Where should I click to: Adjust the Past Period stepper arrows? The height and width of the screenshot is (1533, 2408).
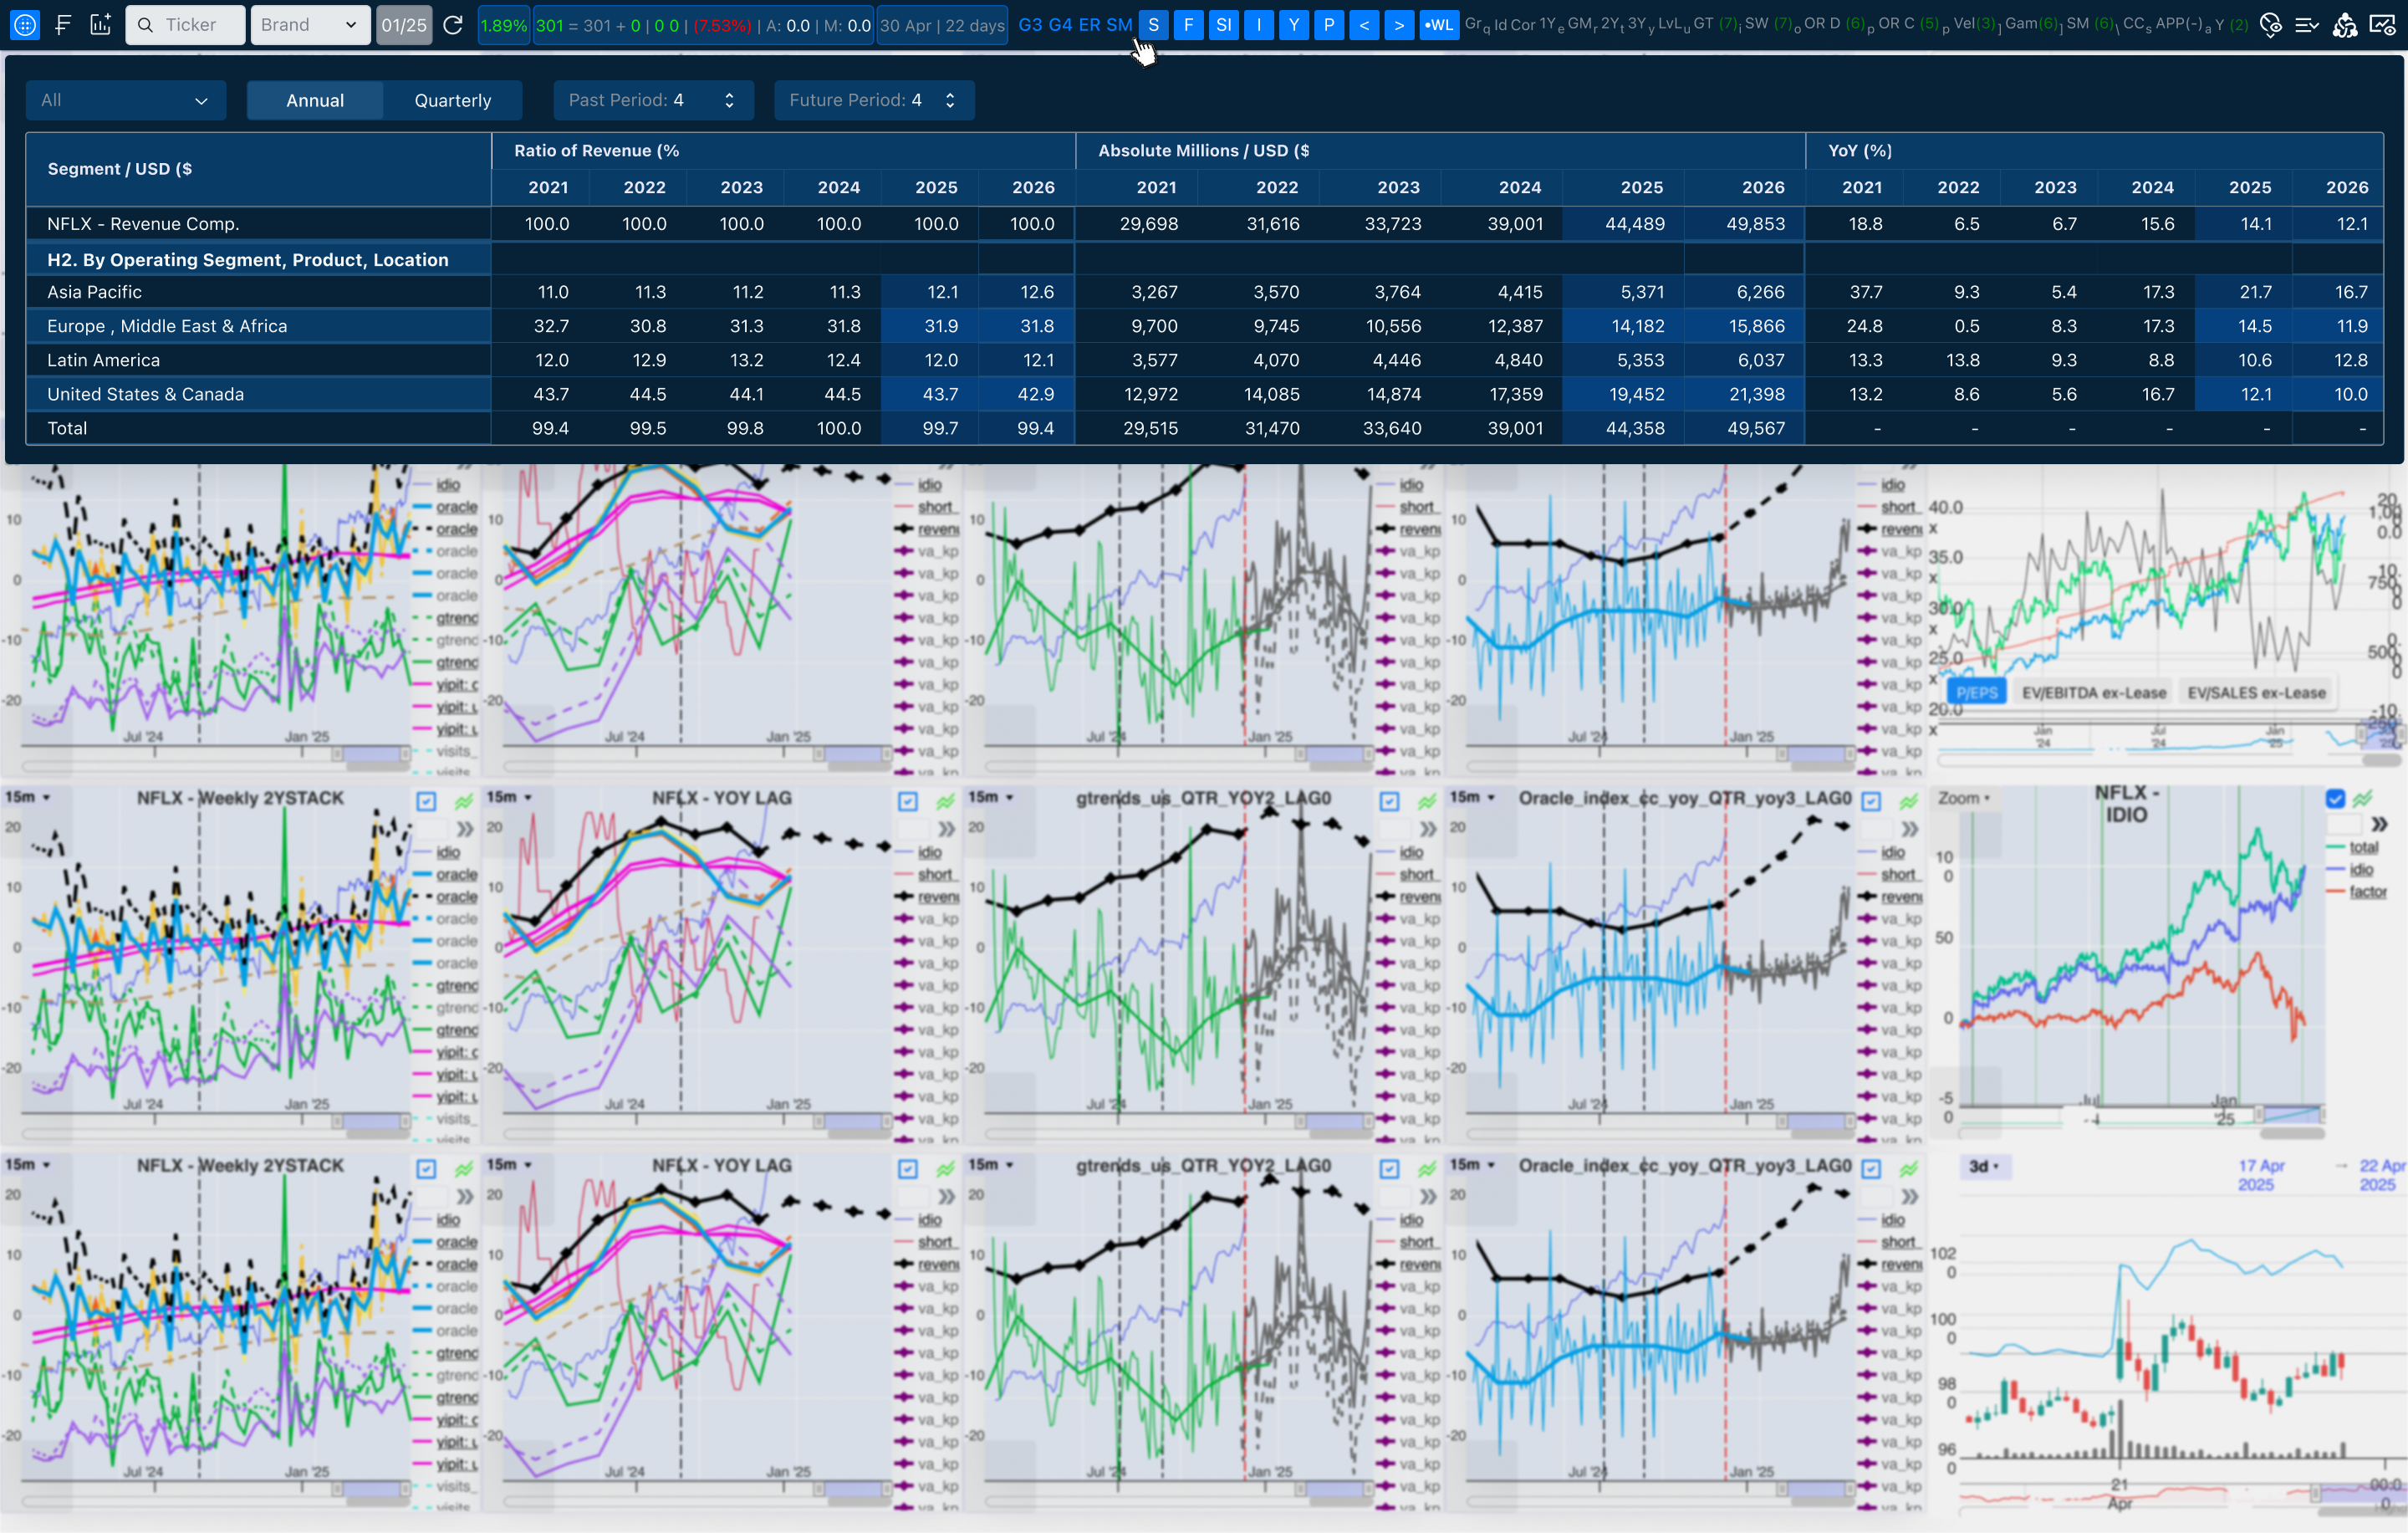click(729, 100)
